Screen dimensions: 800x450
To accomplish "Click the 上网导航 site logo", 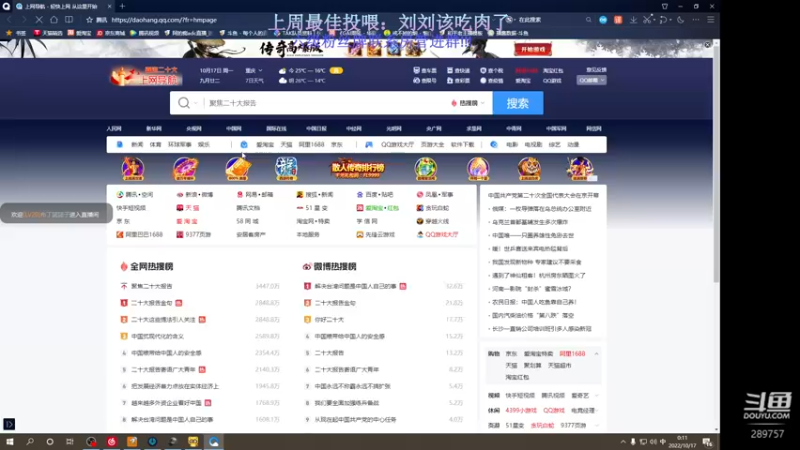I will [146, 76].
